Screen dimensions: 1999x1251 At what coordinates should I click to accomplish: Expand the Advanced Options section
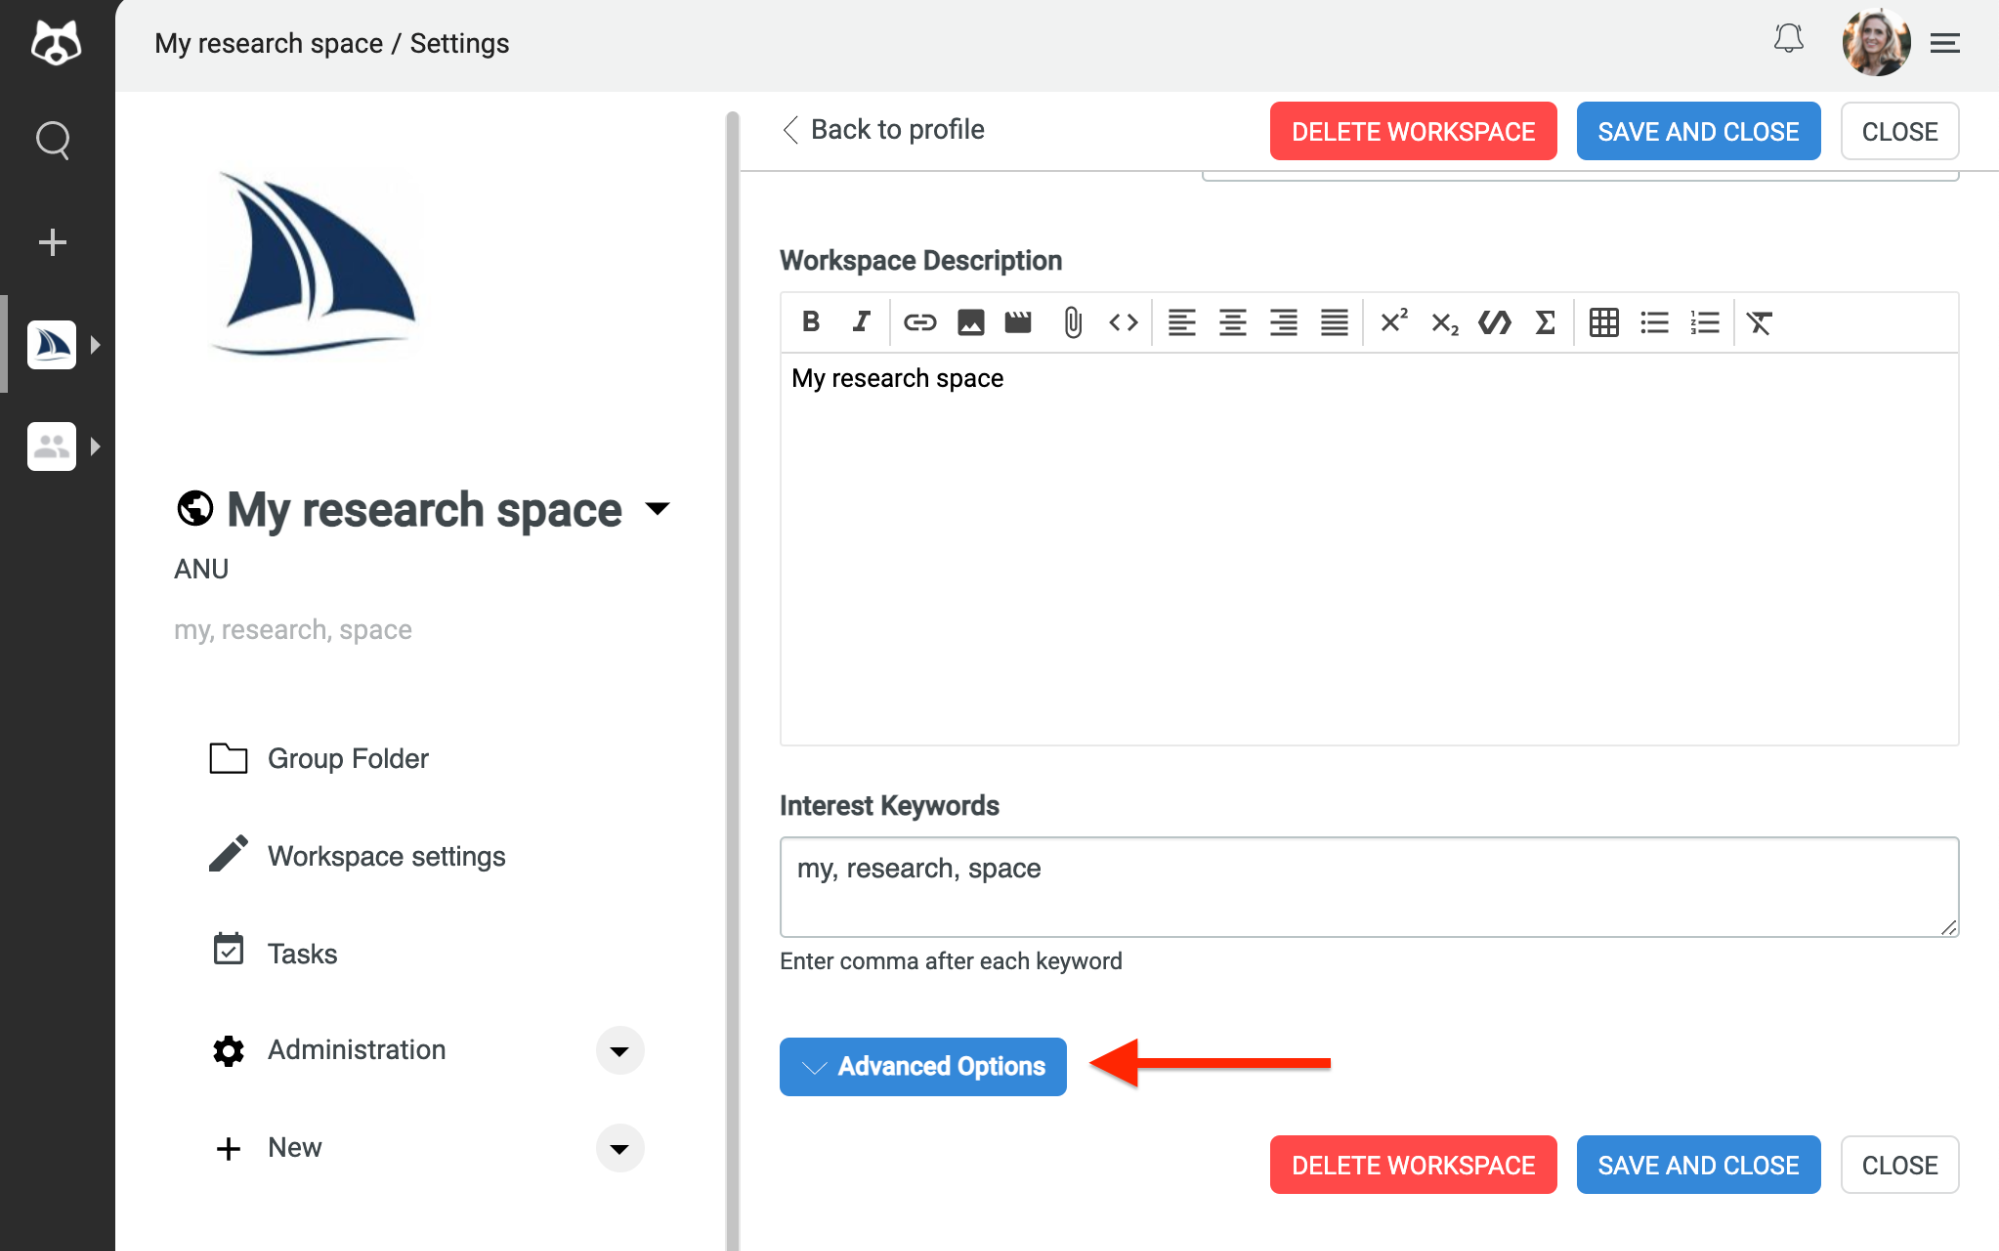point(921,1066)
